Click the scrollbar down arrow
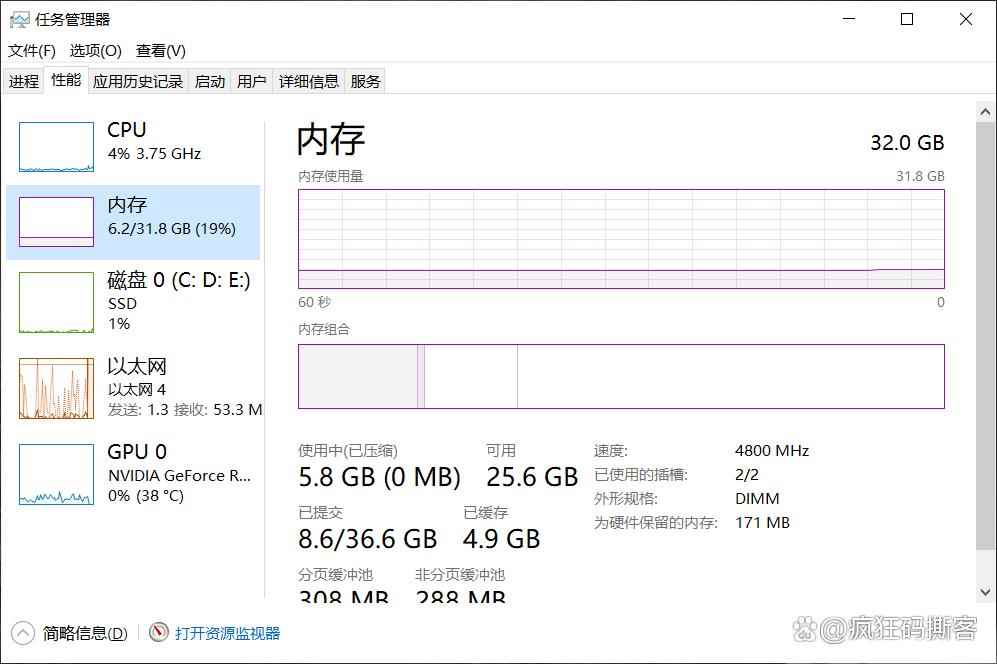 pyautogui.click(x=985, y=592)
